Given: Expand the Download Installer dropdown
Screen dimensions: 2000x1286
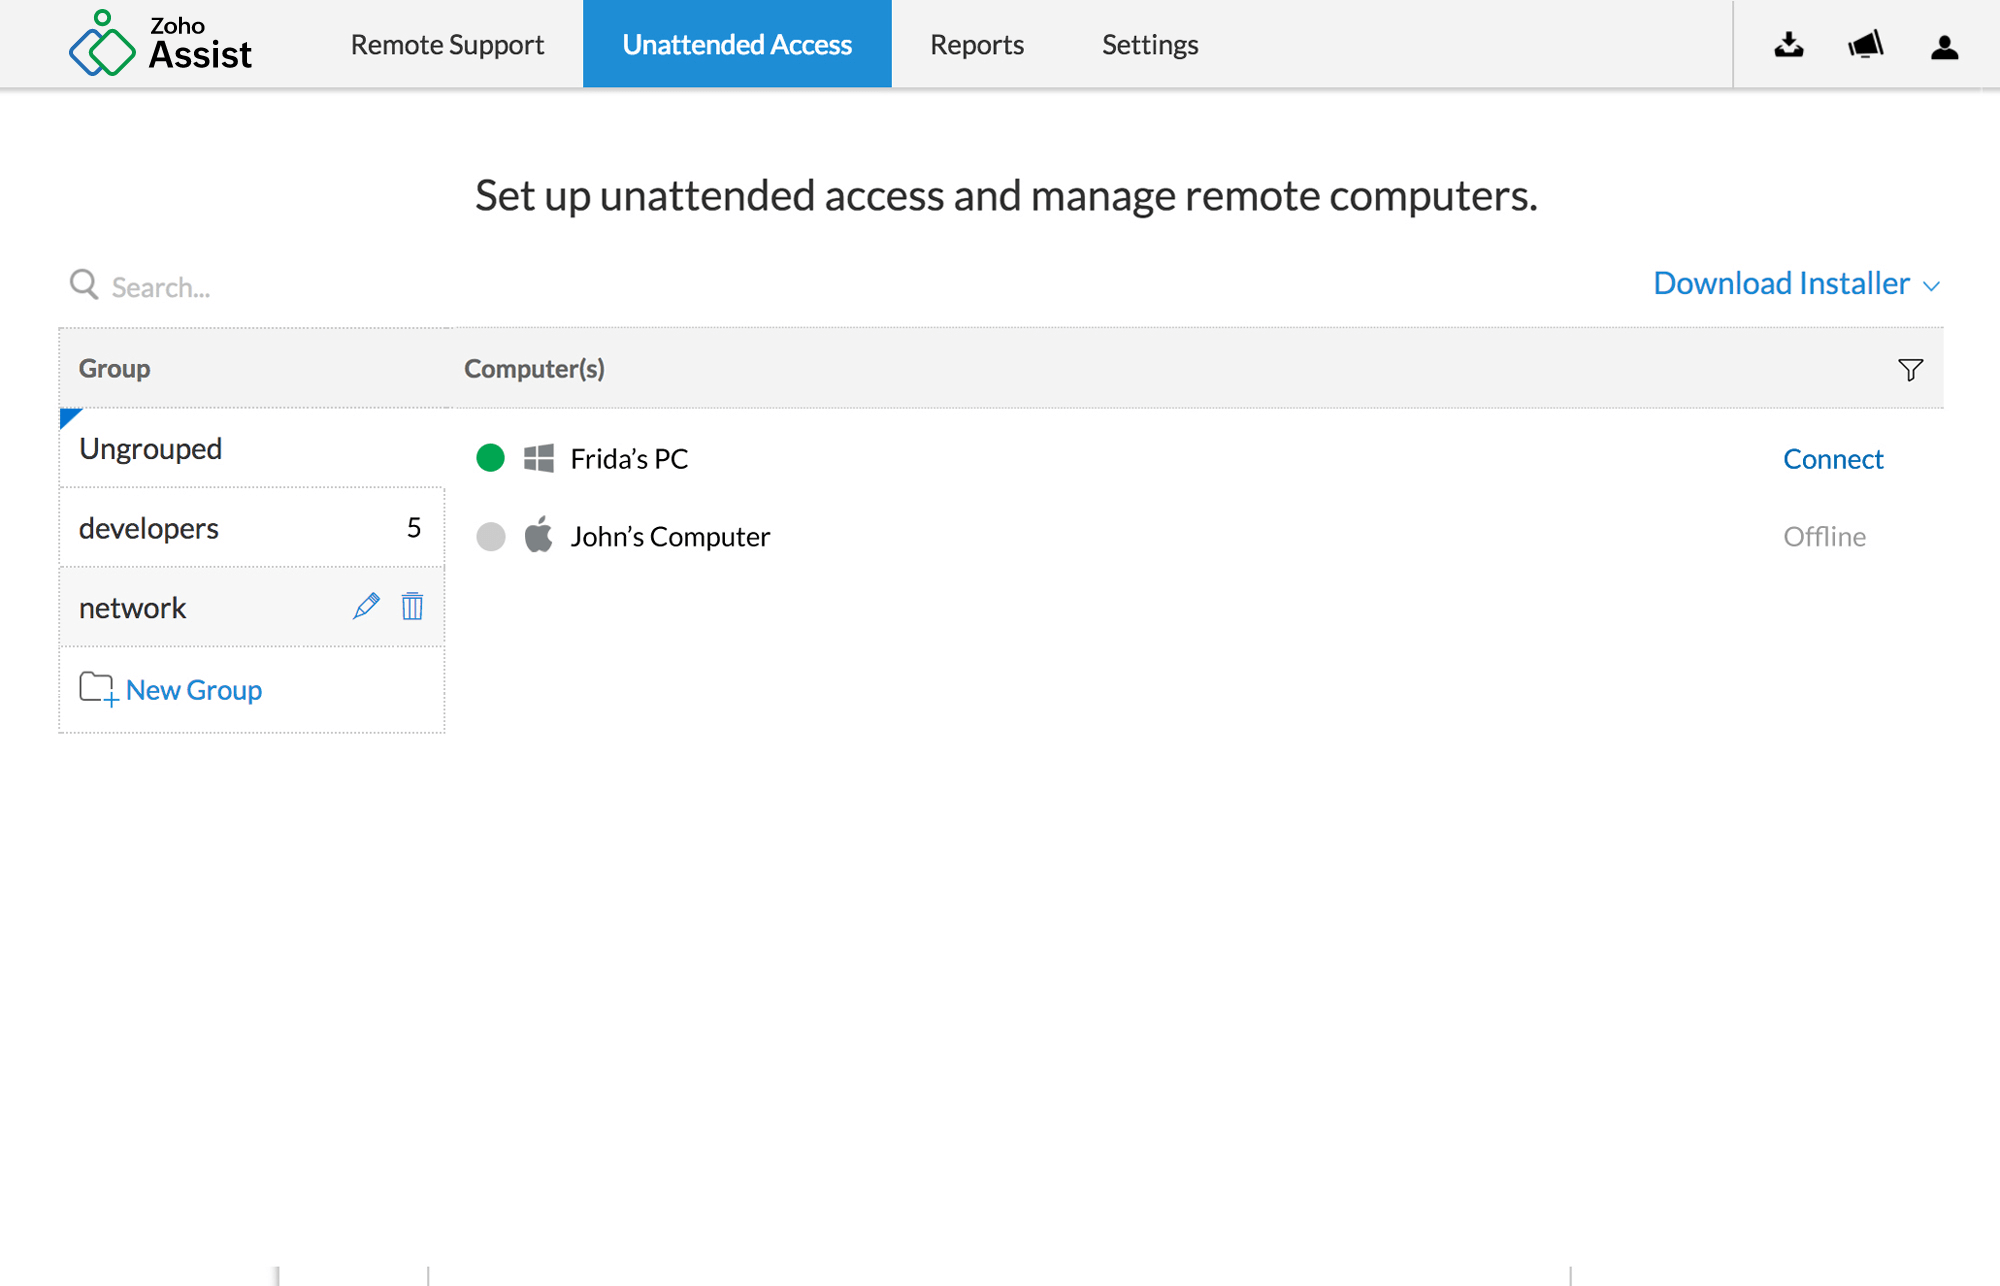Looking at the screenshot, I should (1796, 283).
